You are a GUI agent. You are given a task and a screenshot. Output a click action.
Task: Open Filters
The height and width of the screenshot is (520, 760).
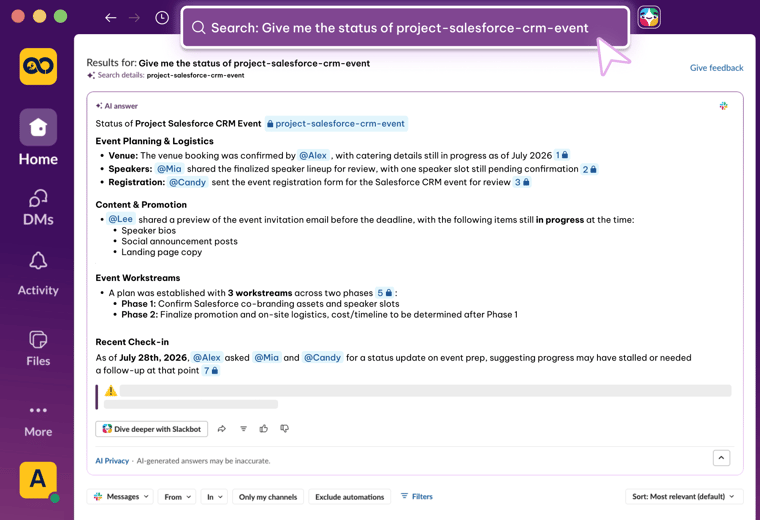pyautogui.click(x=417, y=496)
